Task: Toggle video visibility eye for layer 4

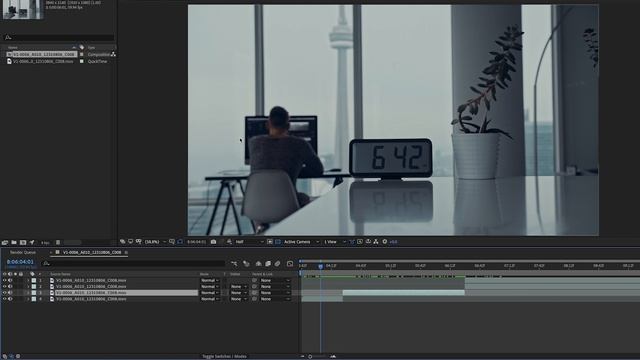Action: pos(4,299)
